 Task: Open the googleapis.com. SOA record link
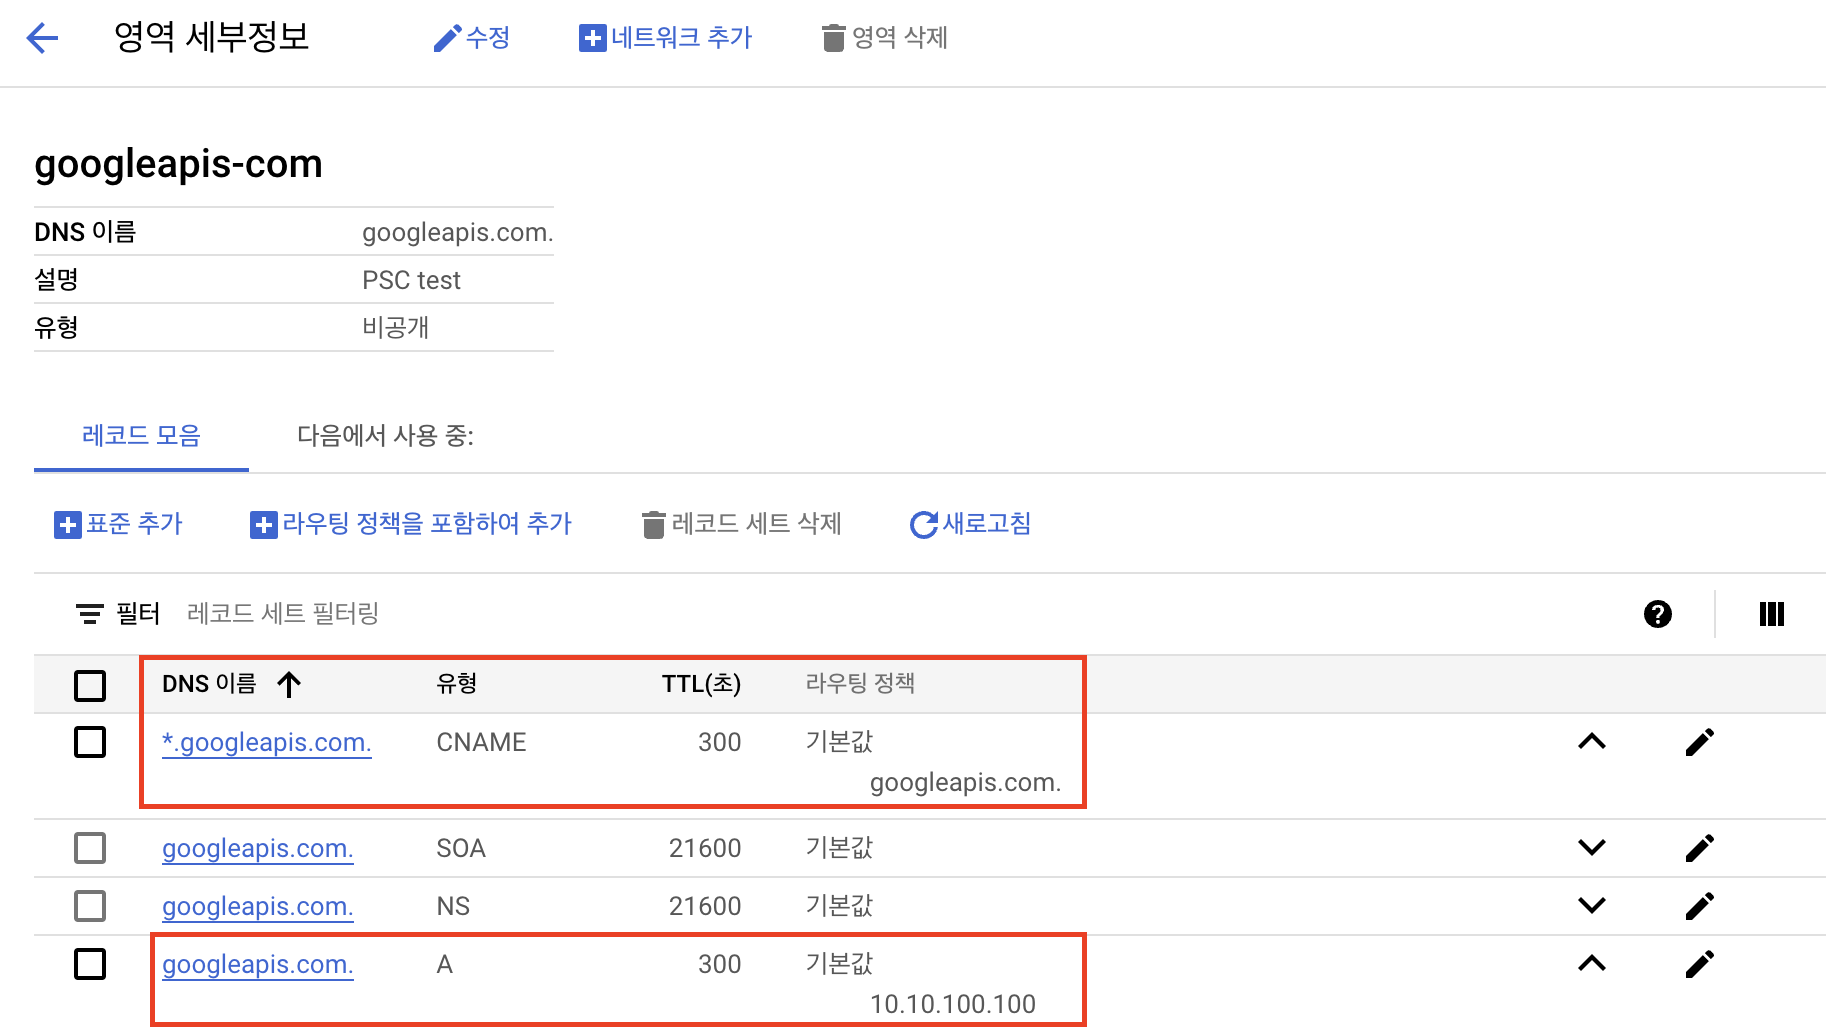[257, 849]
